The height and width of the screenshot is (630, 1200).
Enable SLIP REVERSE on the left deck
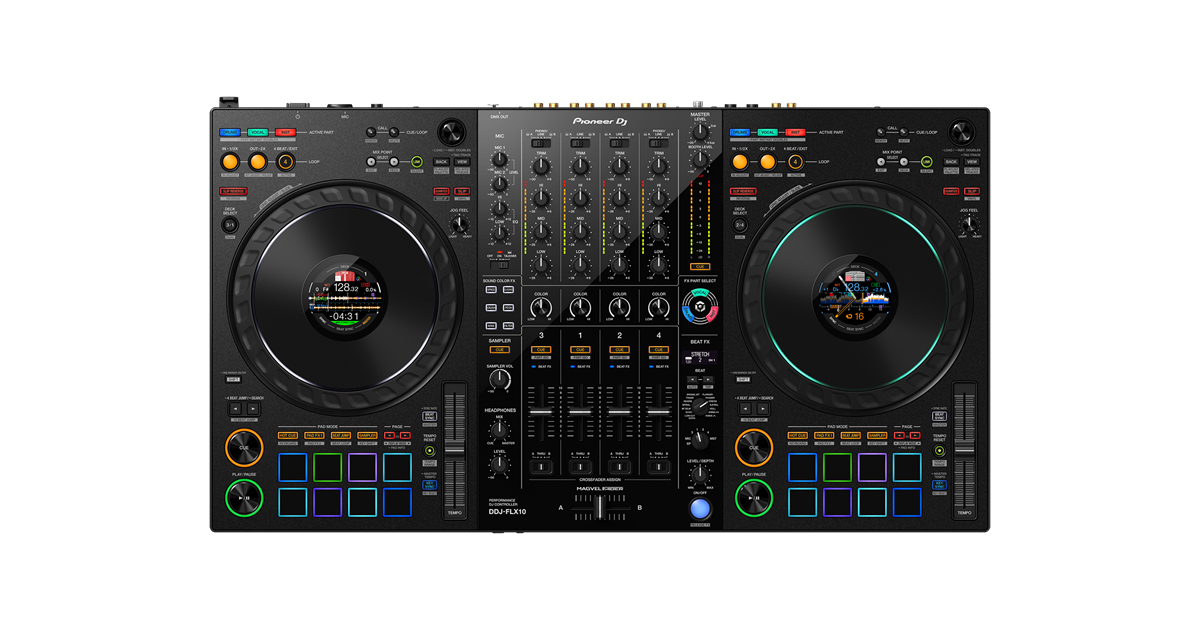click(x=233, y=191)
